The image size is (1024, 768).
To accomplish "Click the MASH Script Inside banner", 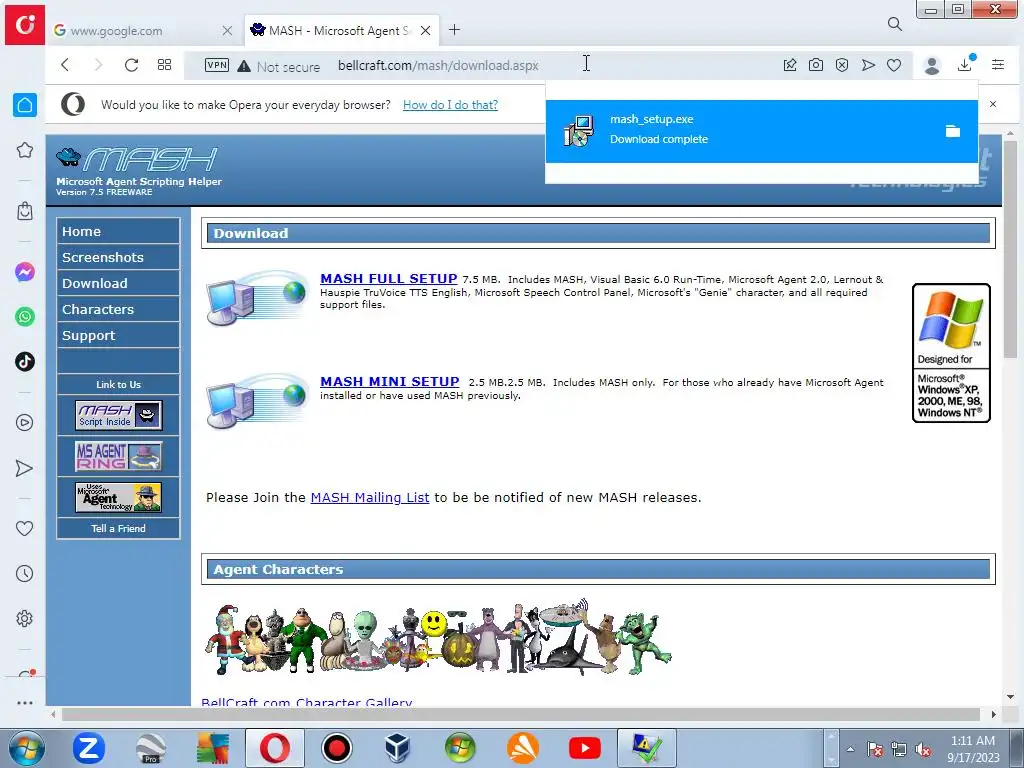I will [x=118, y=415].
